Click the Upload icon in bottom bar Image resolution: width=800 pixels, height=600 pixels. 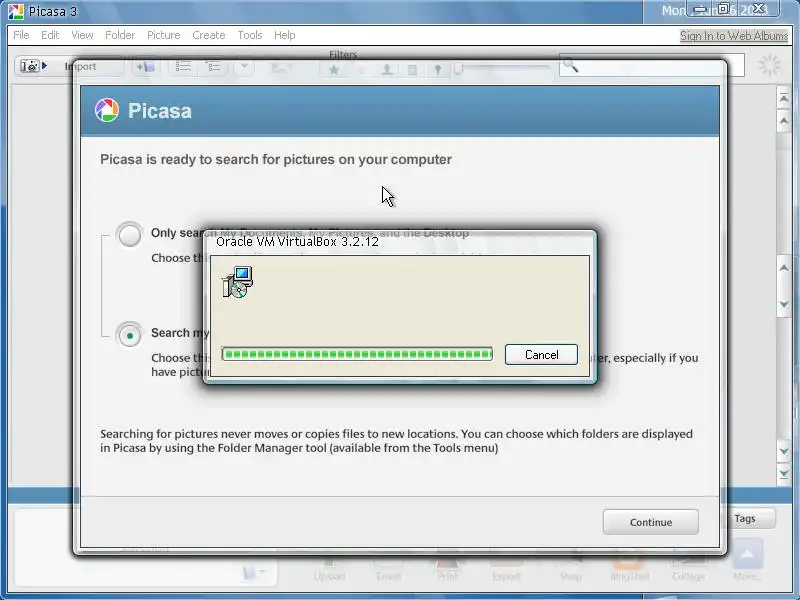click(330, 569)
